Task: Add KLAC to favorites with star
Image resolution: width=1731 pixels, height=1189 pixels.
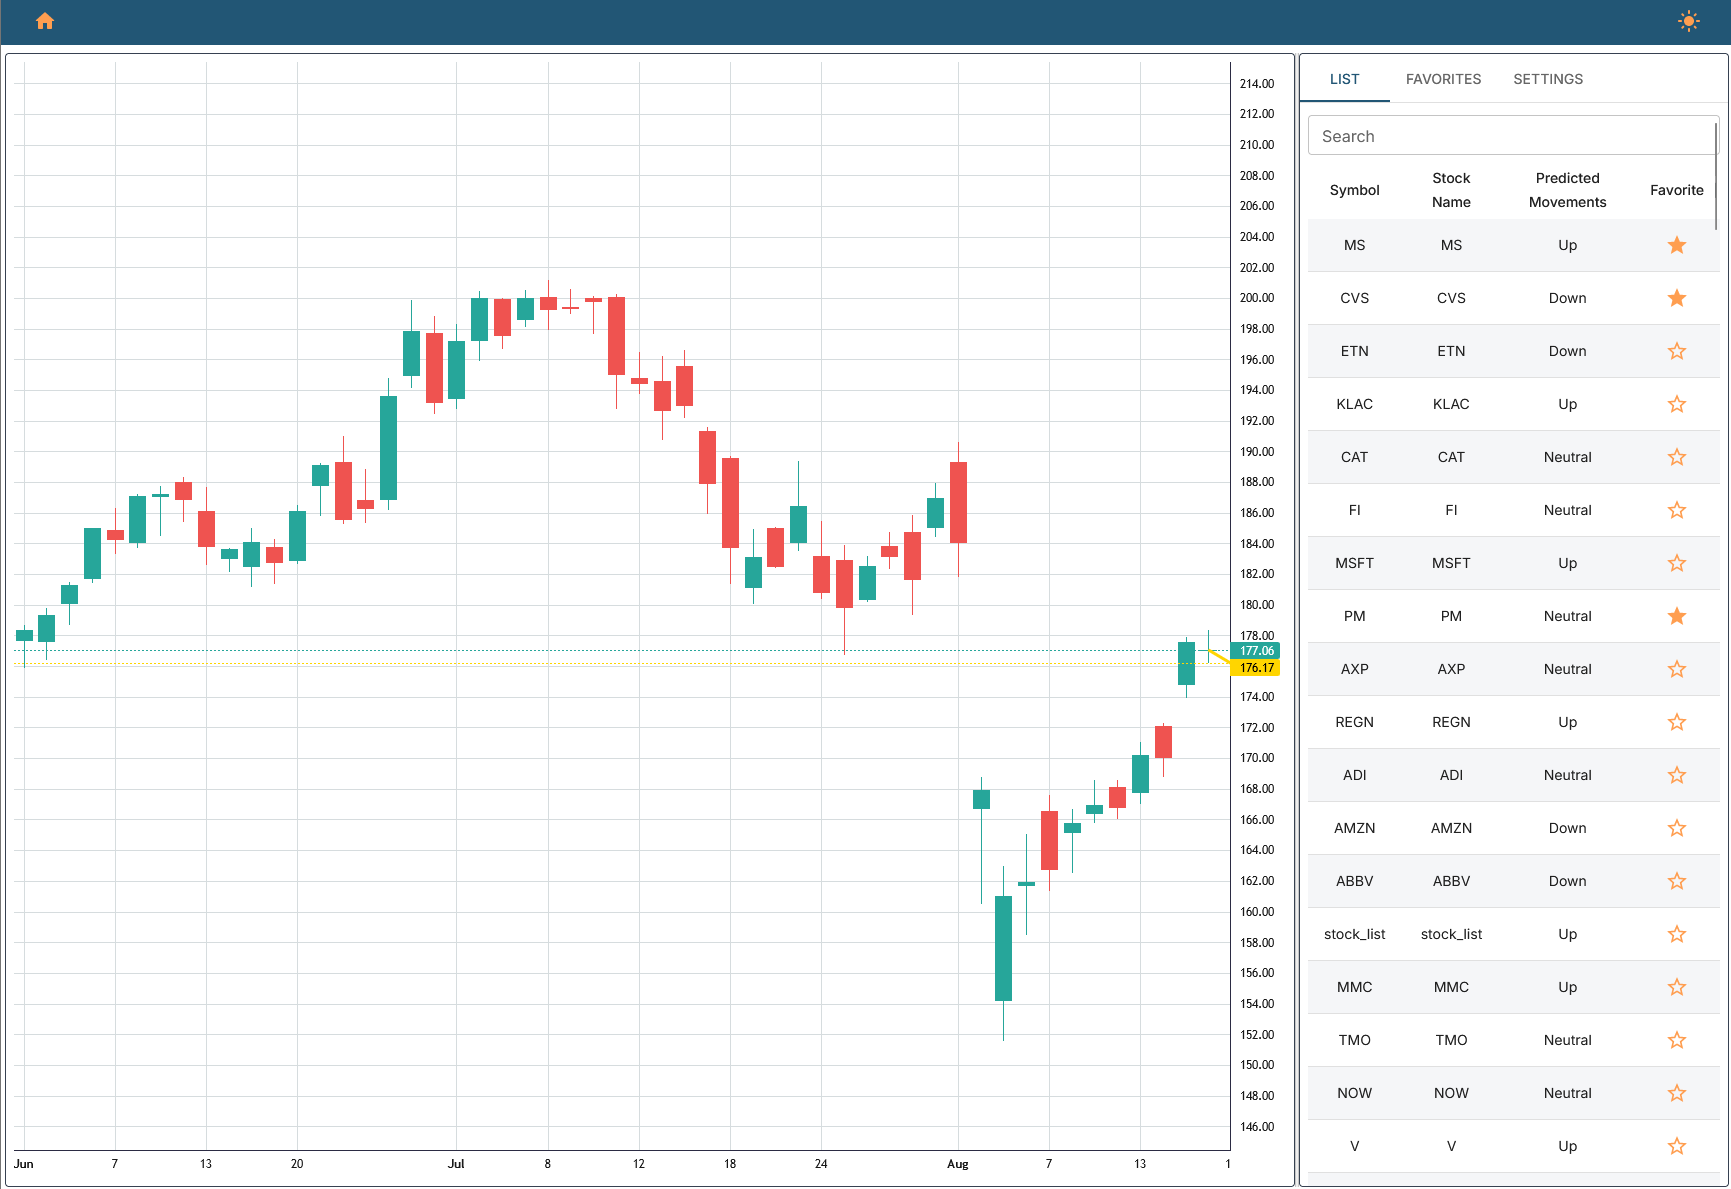Action: point(1676,404)
